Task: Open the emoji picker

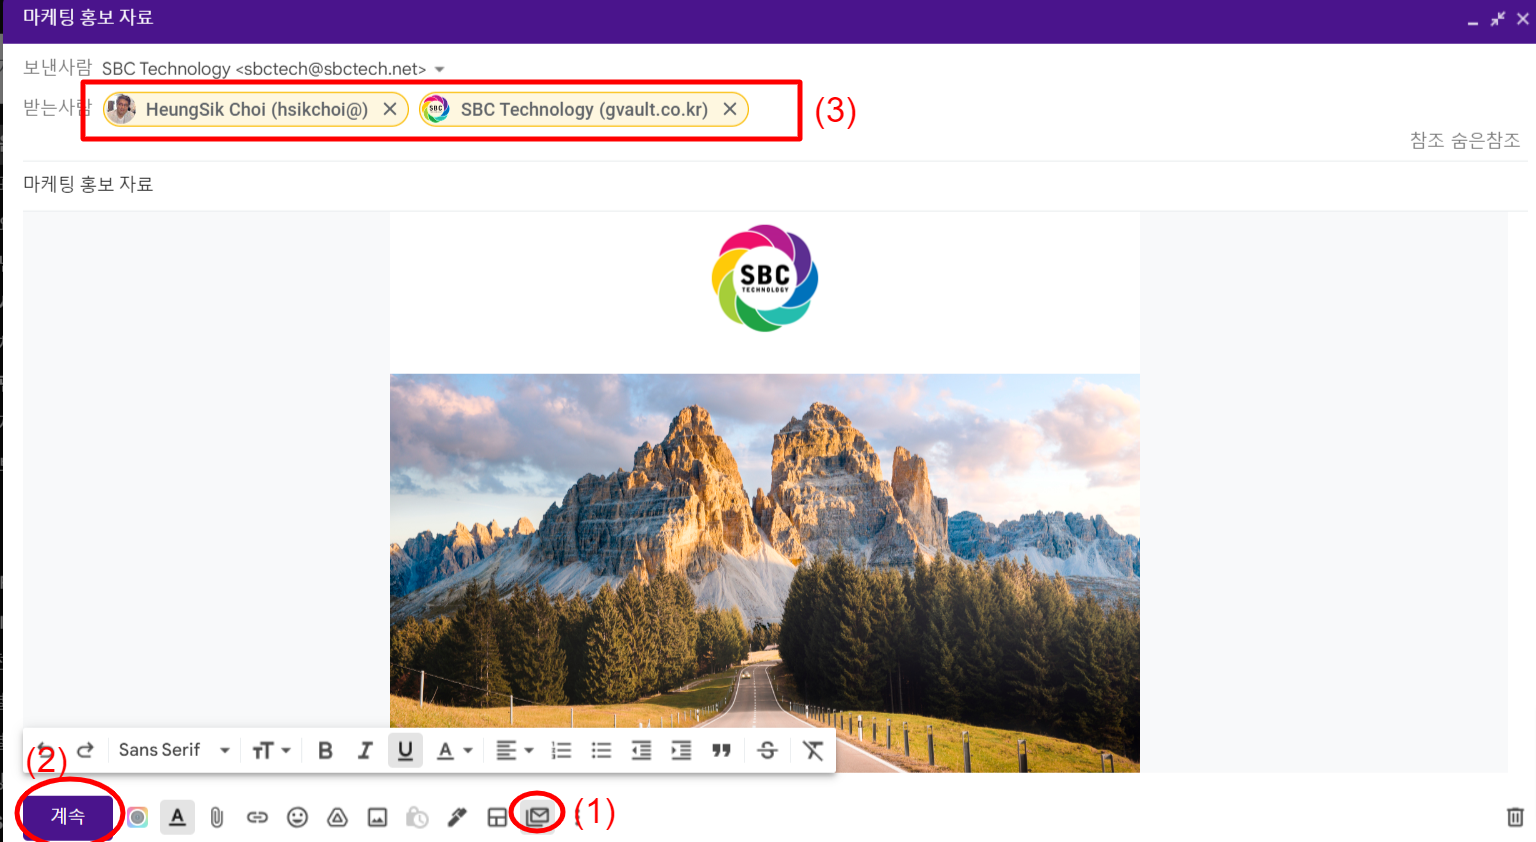Action: click(297, 817)
